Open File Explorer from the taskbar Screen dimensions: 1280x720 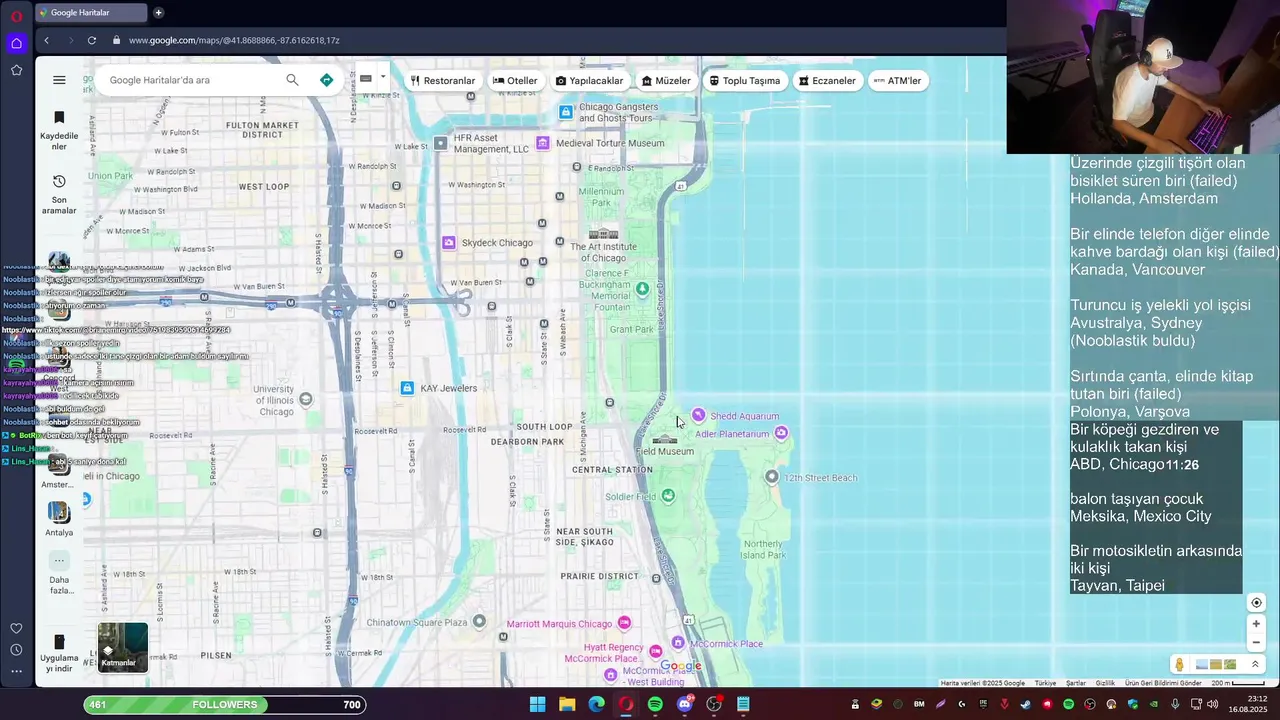coord(567,704)
